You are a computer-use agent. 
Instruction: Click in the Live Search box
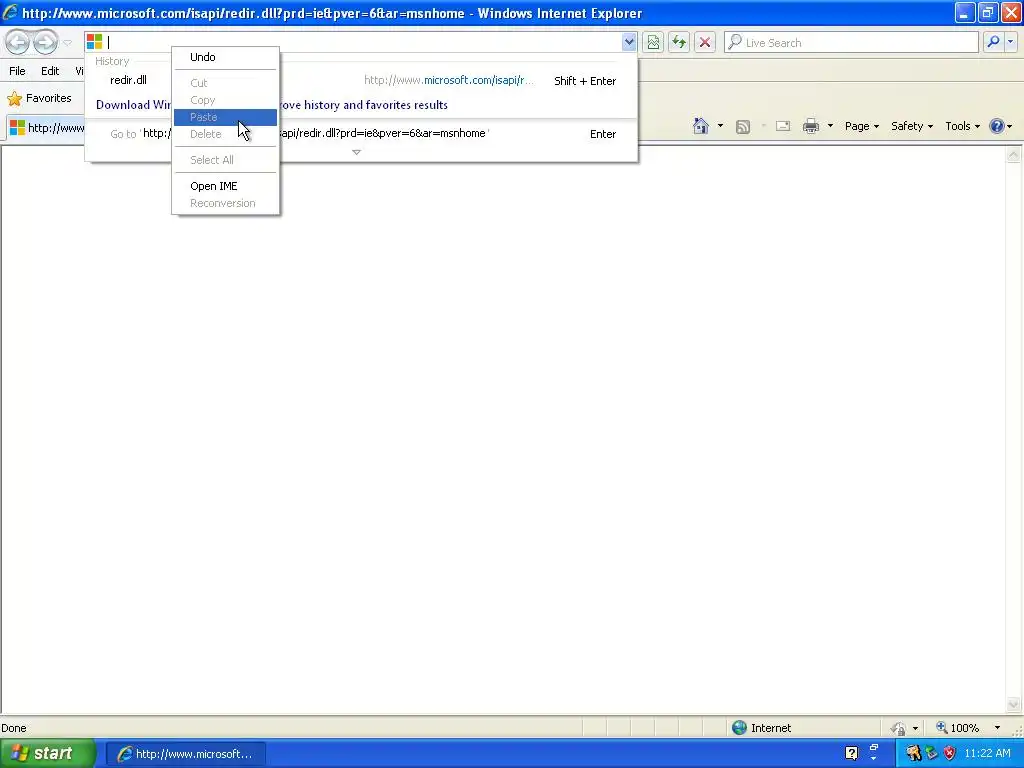[x=852, y=42]
